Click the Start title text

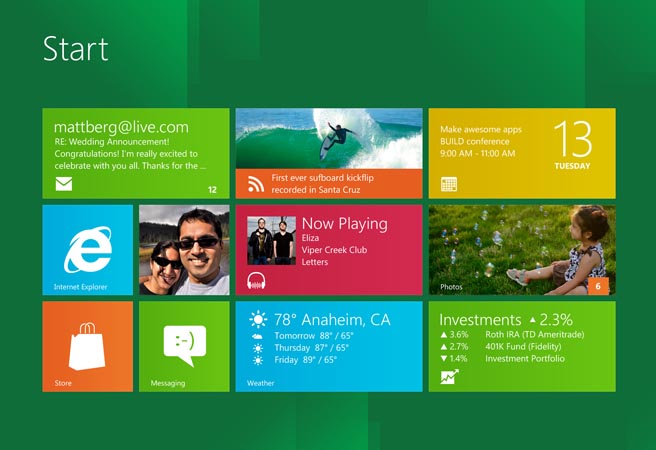[x=76, y=49]
